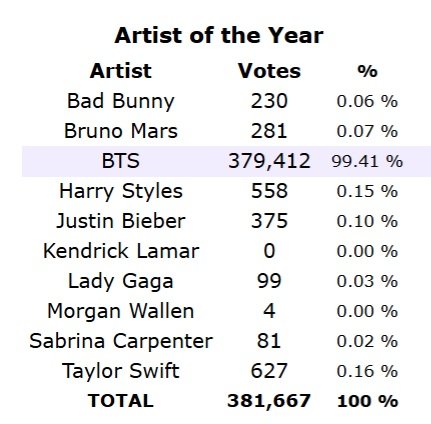Click the Votes column header
The image size is (431, 424).
(269, 71)
